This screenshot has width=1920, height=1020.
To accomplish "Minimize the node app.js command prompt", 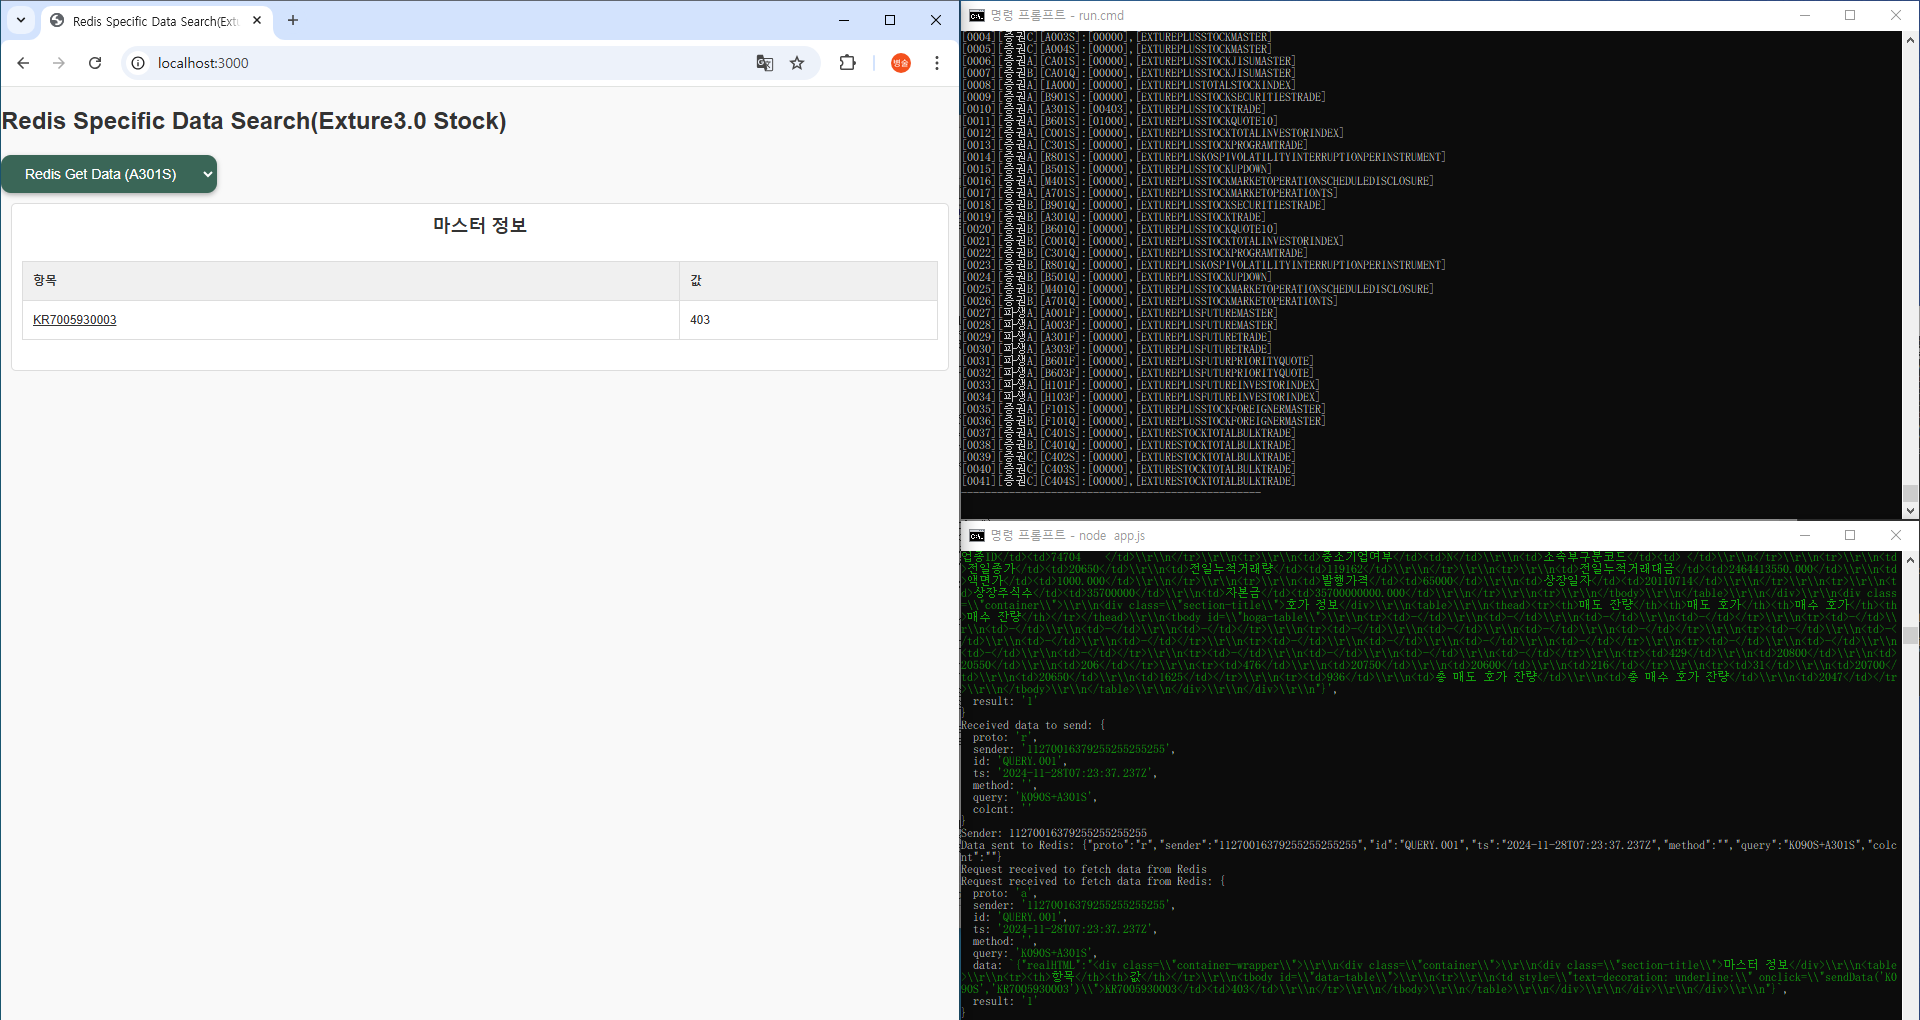I will click(x=1805, y=535).
